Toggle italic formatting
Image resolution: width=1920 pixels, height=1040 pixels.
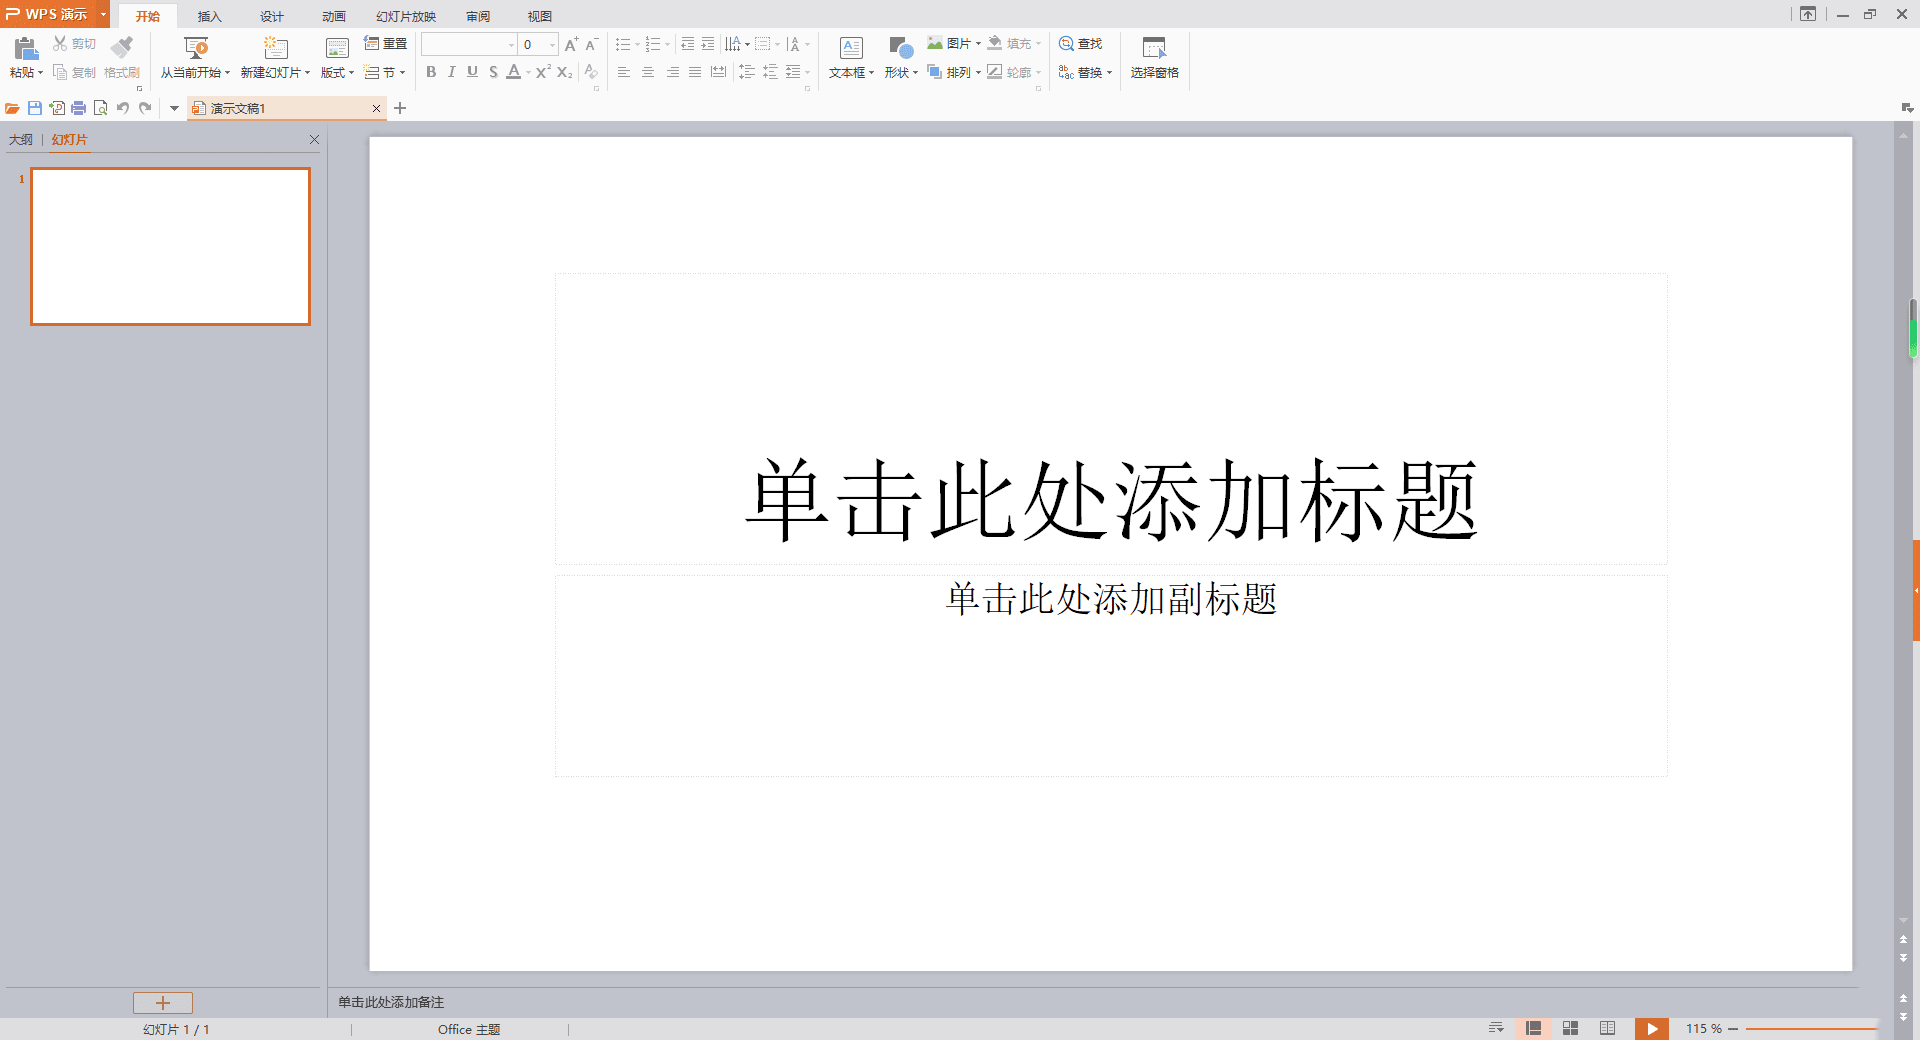(451, 72)
